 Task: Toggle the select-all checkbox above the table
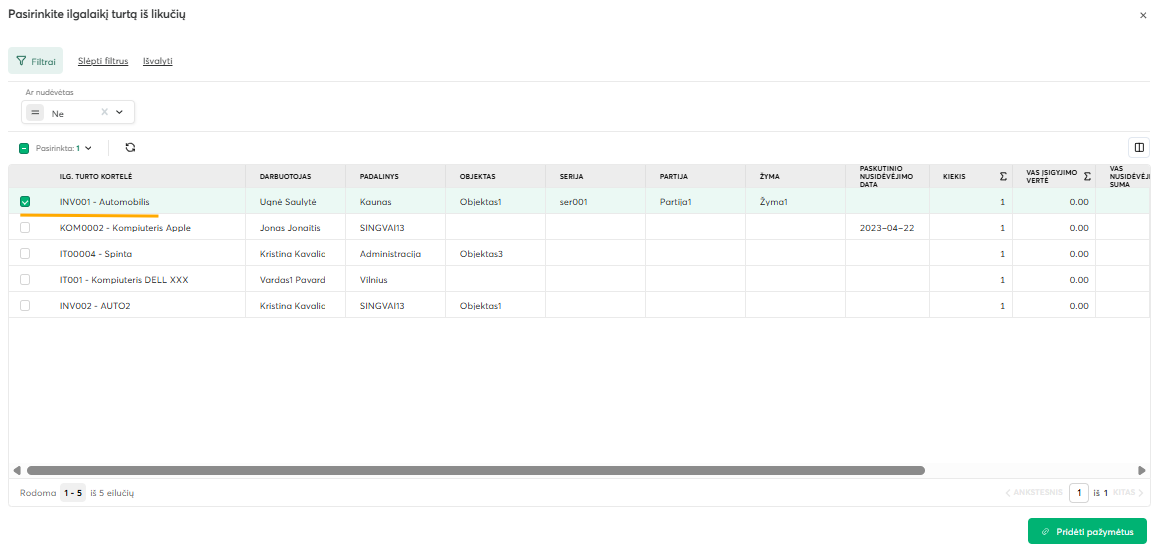click(24, 148)
